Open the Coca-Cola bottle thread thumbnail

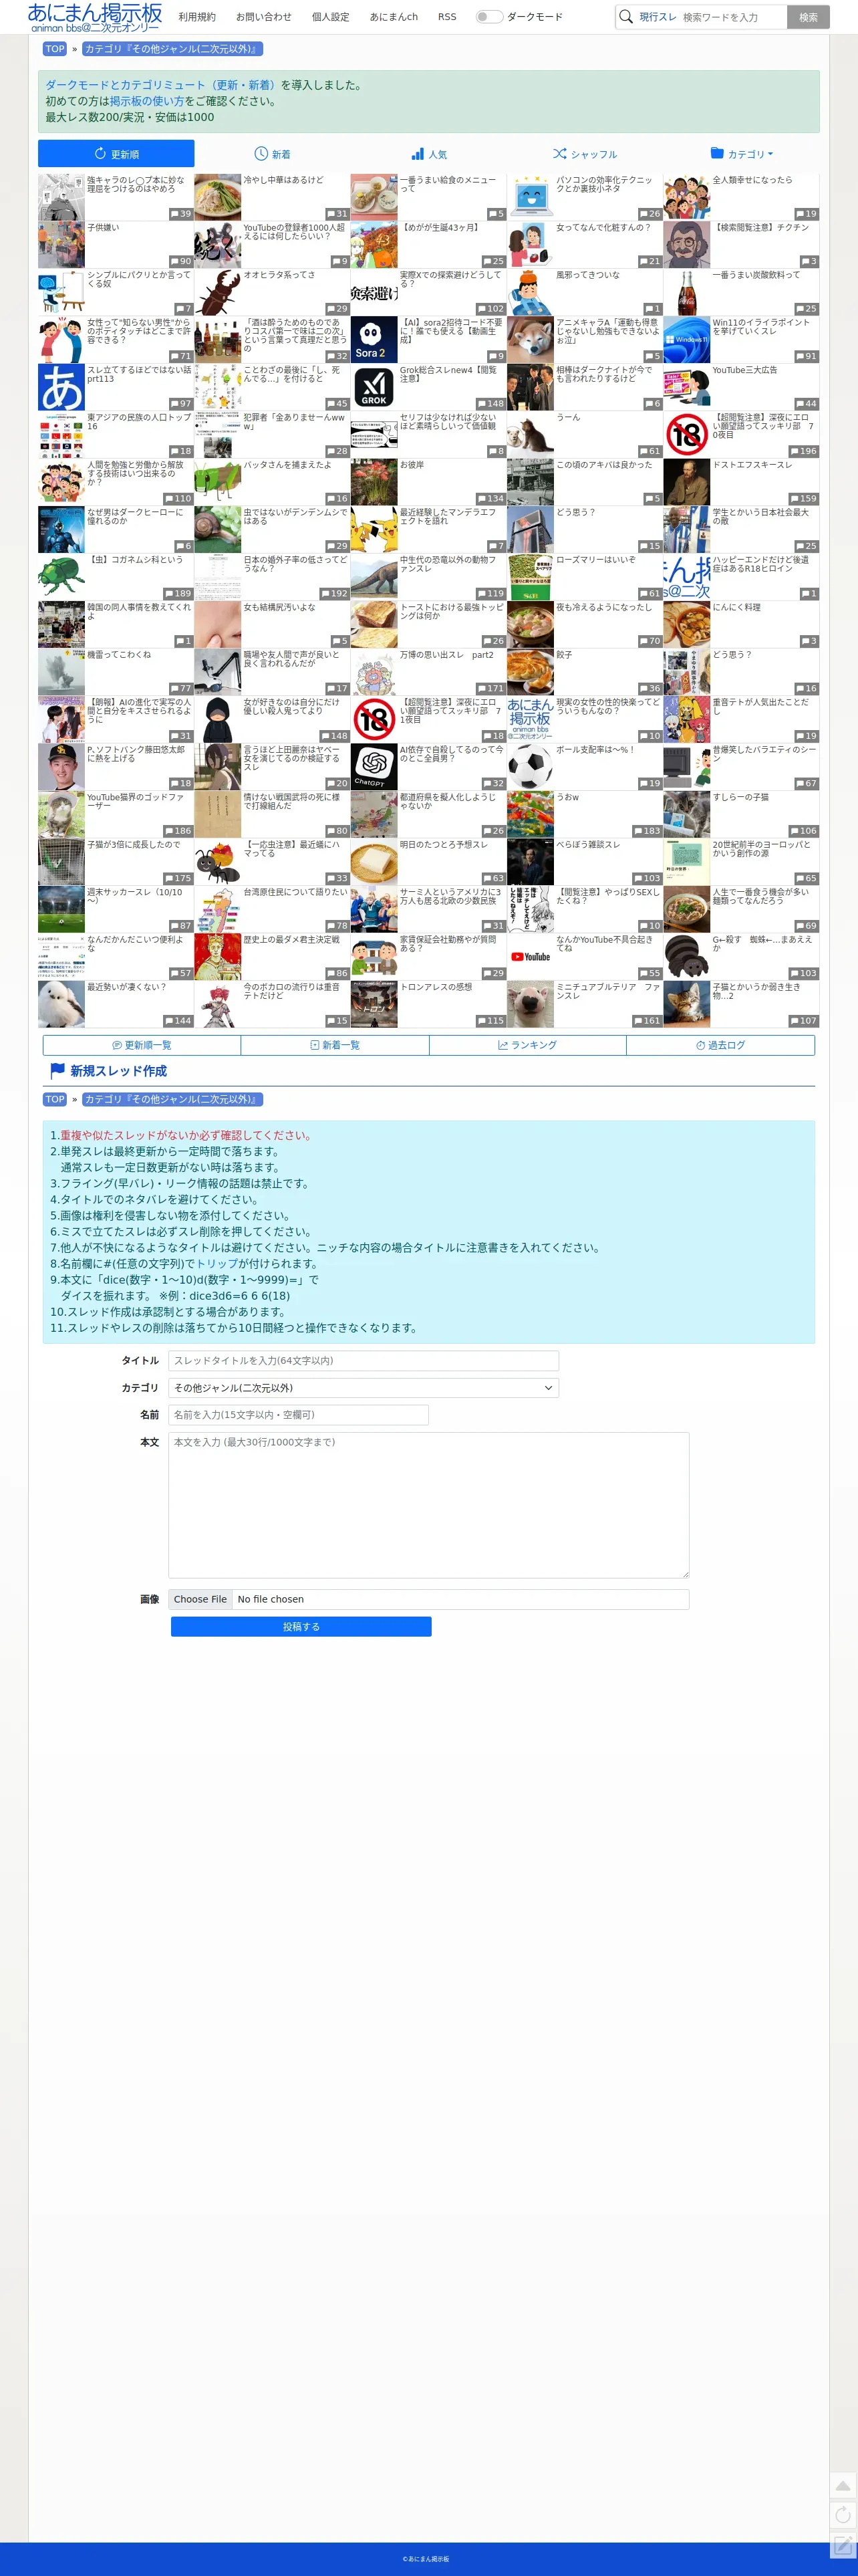687,292
